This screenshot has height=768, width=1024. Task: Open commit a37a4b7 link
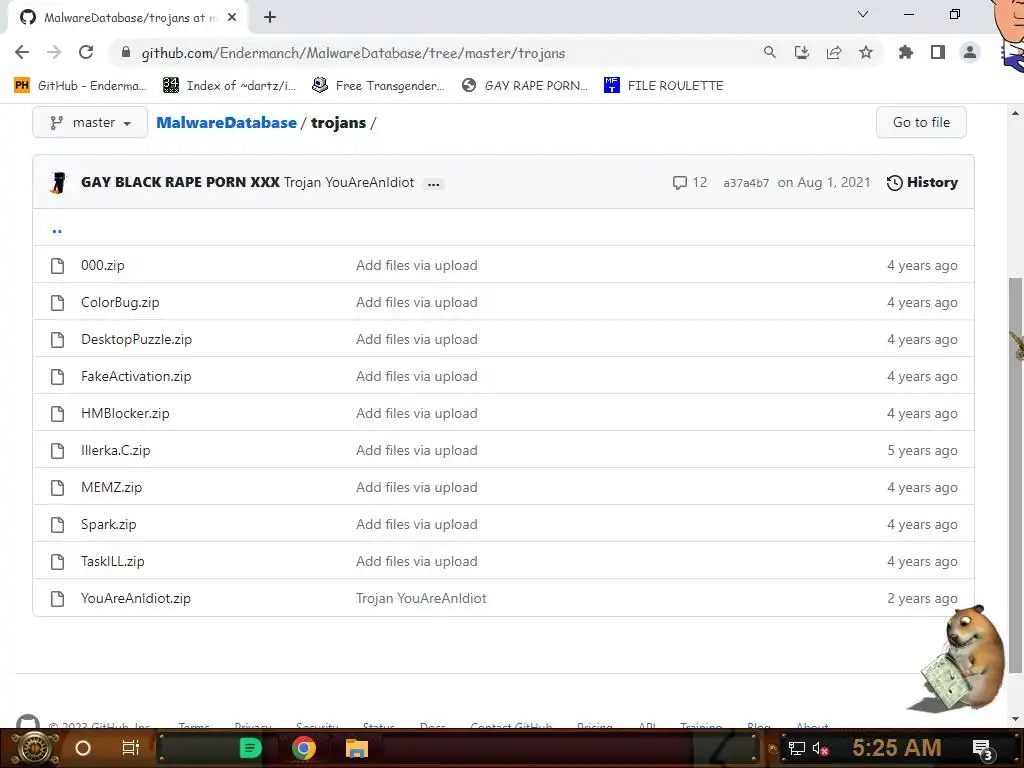point(746,183)
